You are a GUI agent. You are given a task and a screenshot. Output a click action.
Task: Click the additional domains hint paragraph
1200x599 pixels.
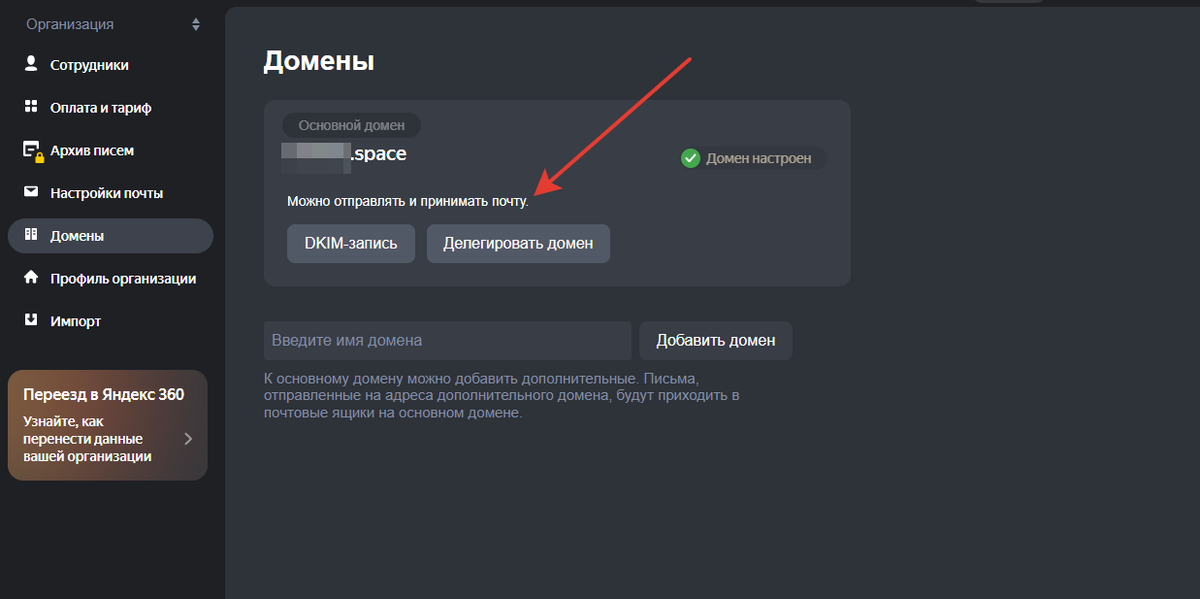[x=501, y=396]
